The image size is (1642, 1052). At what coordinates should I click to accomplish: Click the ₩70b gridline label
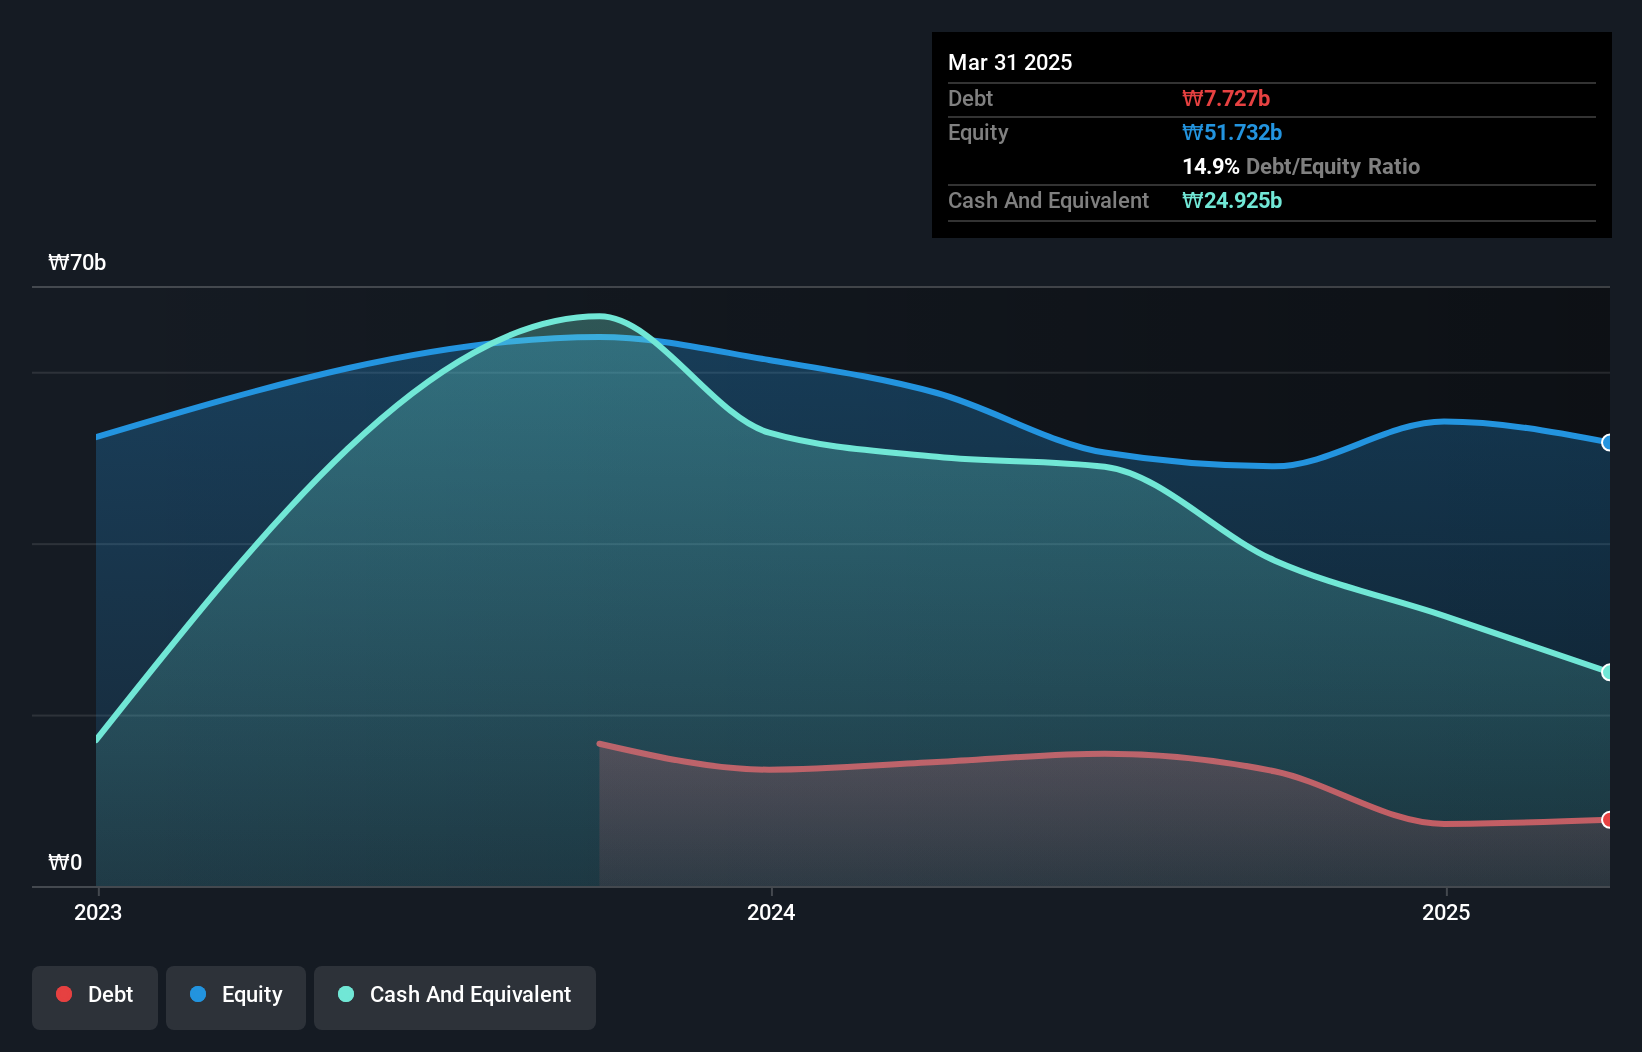click(77, 263)
